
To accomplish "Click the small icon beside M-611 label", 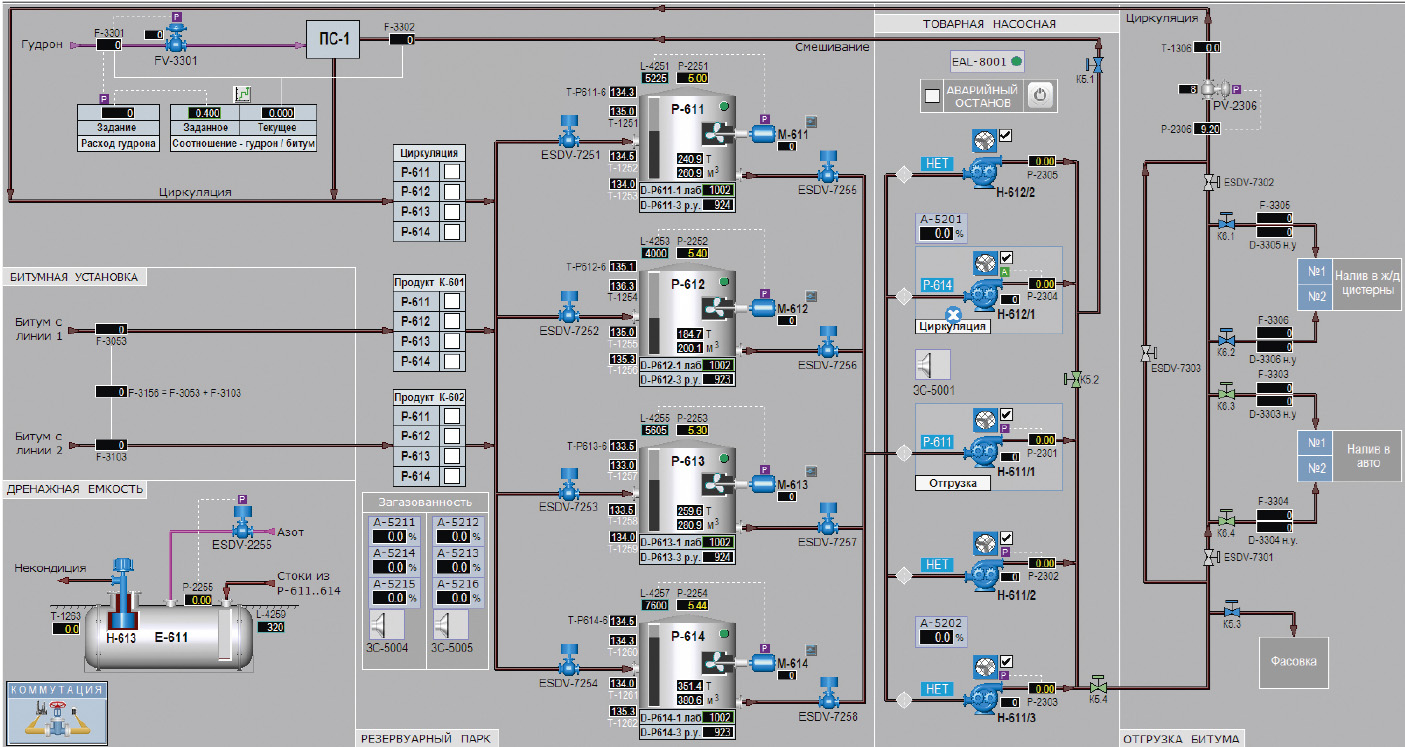I will coord(813,122).
